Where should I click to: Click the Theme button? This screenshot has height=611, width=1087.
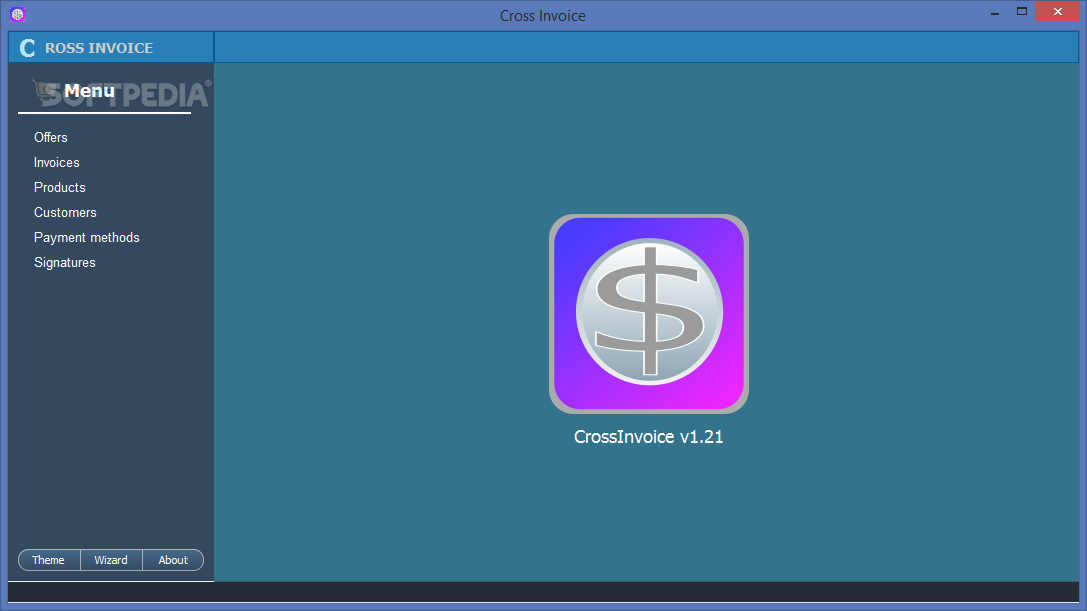49,560
